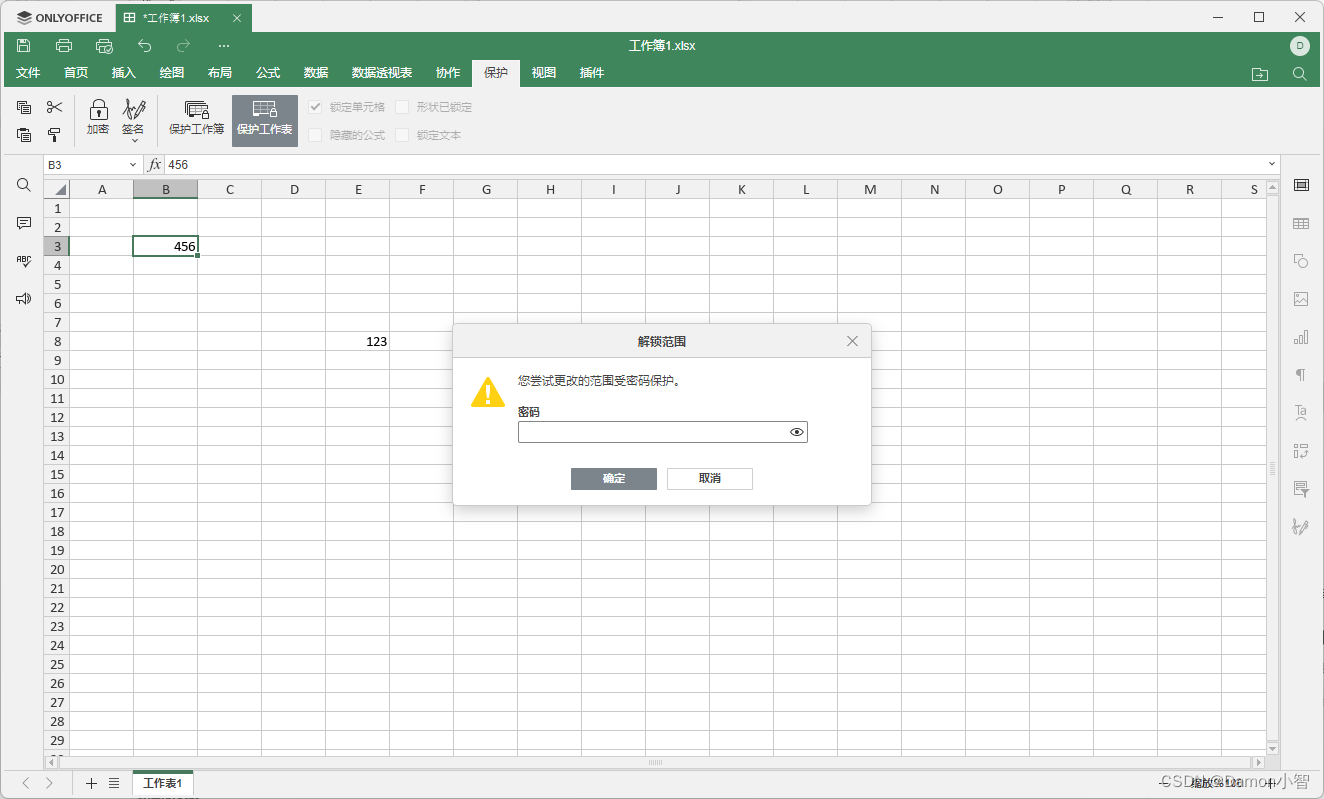Toggle 锁定文本 checkbox

(x=403, y=135)
